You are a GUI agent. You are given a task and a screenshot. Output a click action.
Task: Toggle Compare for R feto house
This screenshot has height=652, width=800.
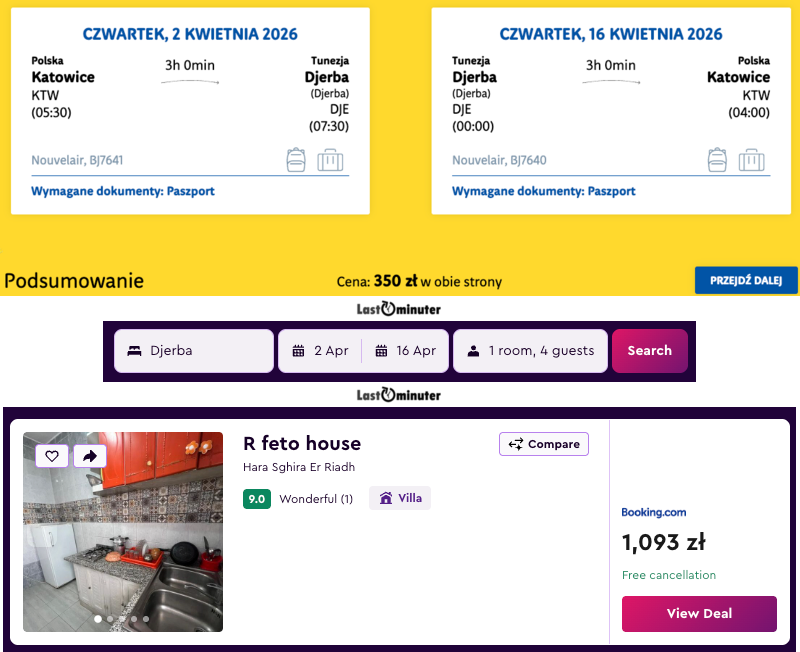coord(544,444)
